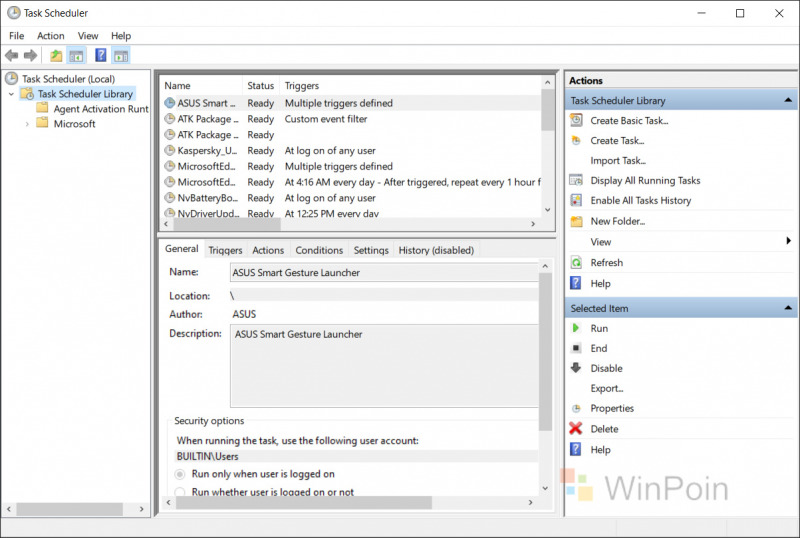Select Run whether user is logged on or not
The height and width of the screenshot is (538, 800).
pos(180,492)
